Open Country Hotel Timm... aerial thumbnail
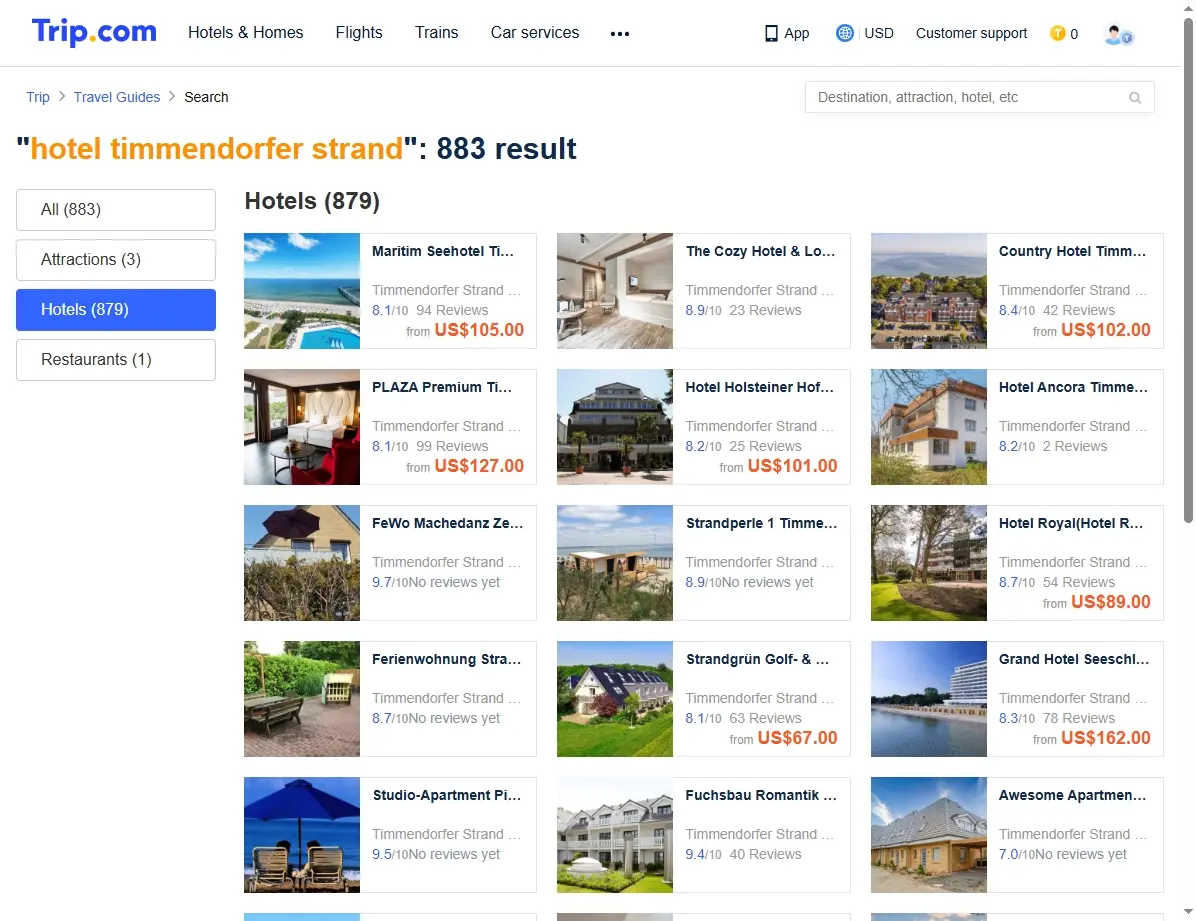The image size is (1196, 921). point(928,291)
